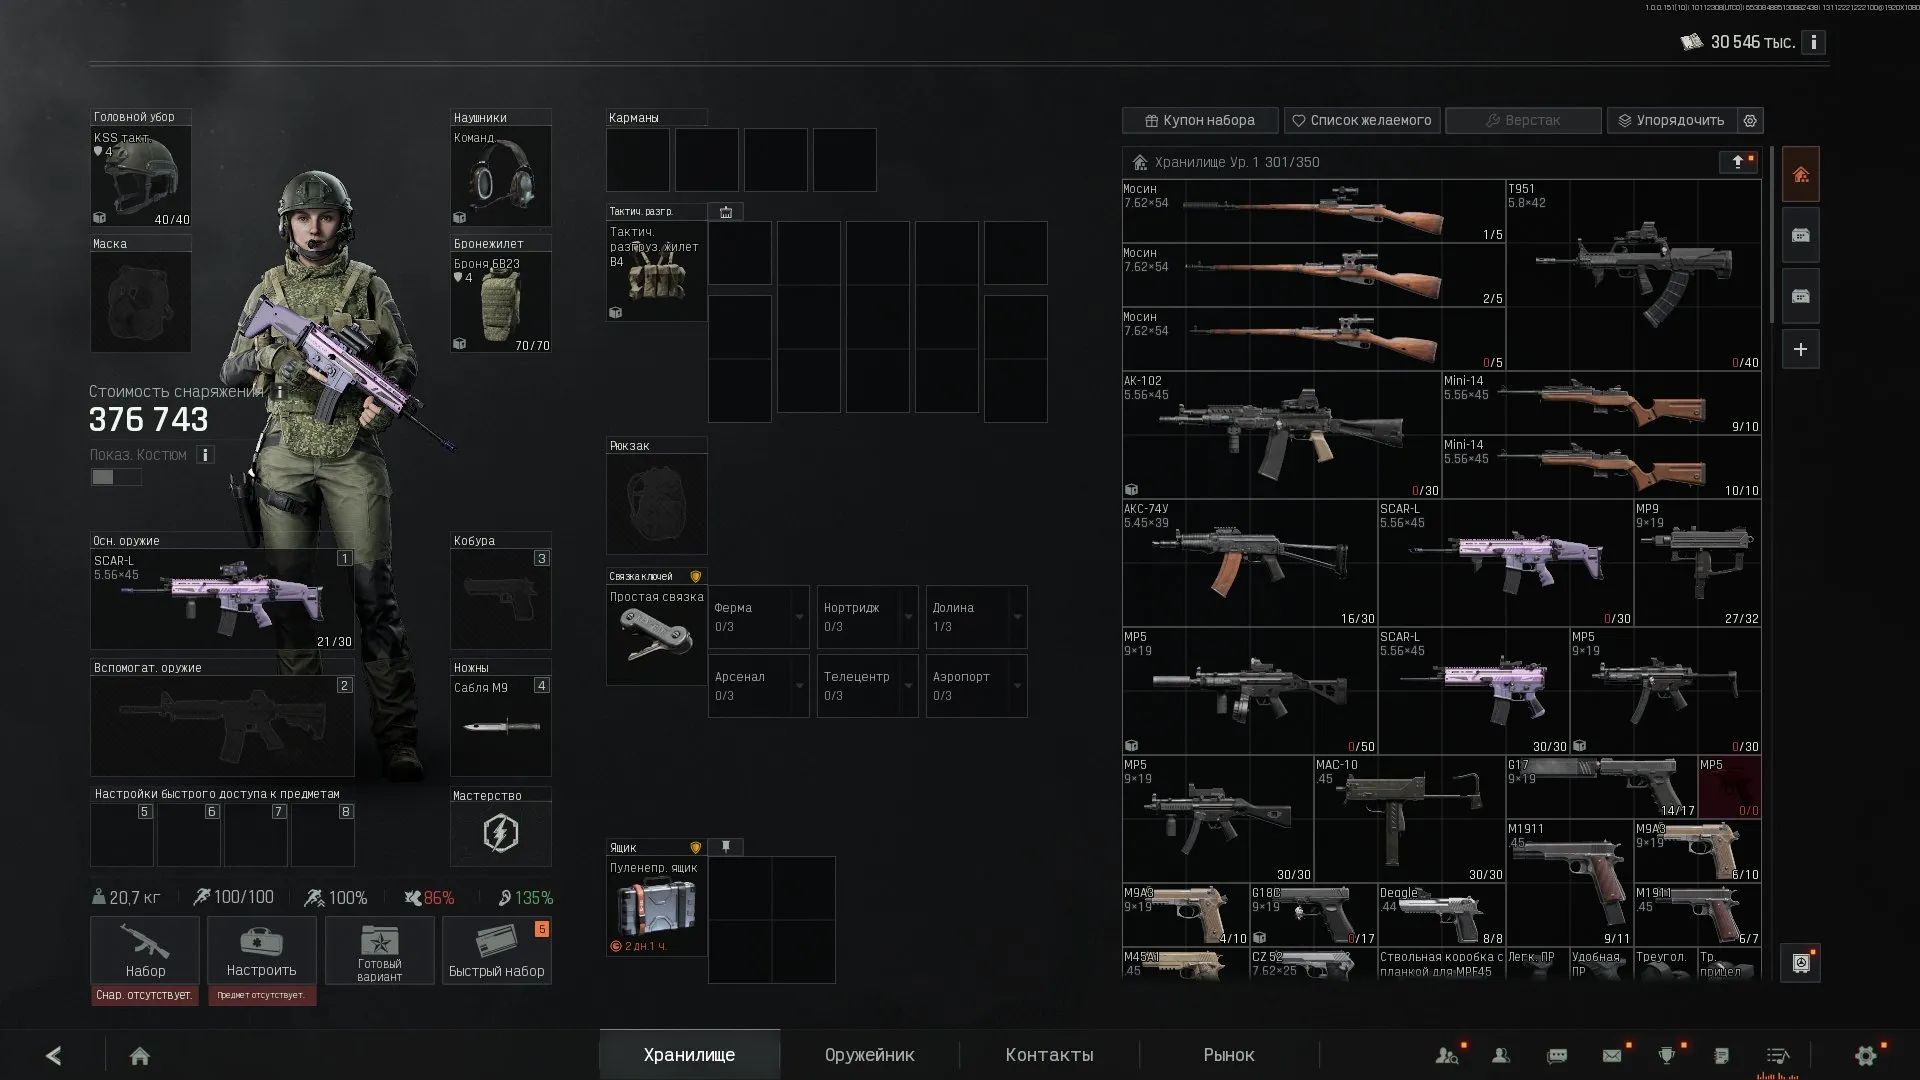
Task: Open the friends list icon
Action: pyautogui.click(x=1501, y=1056)
